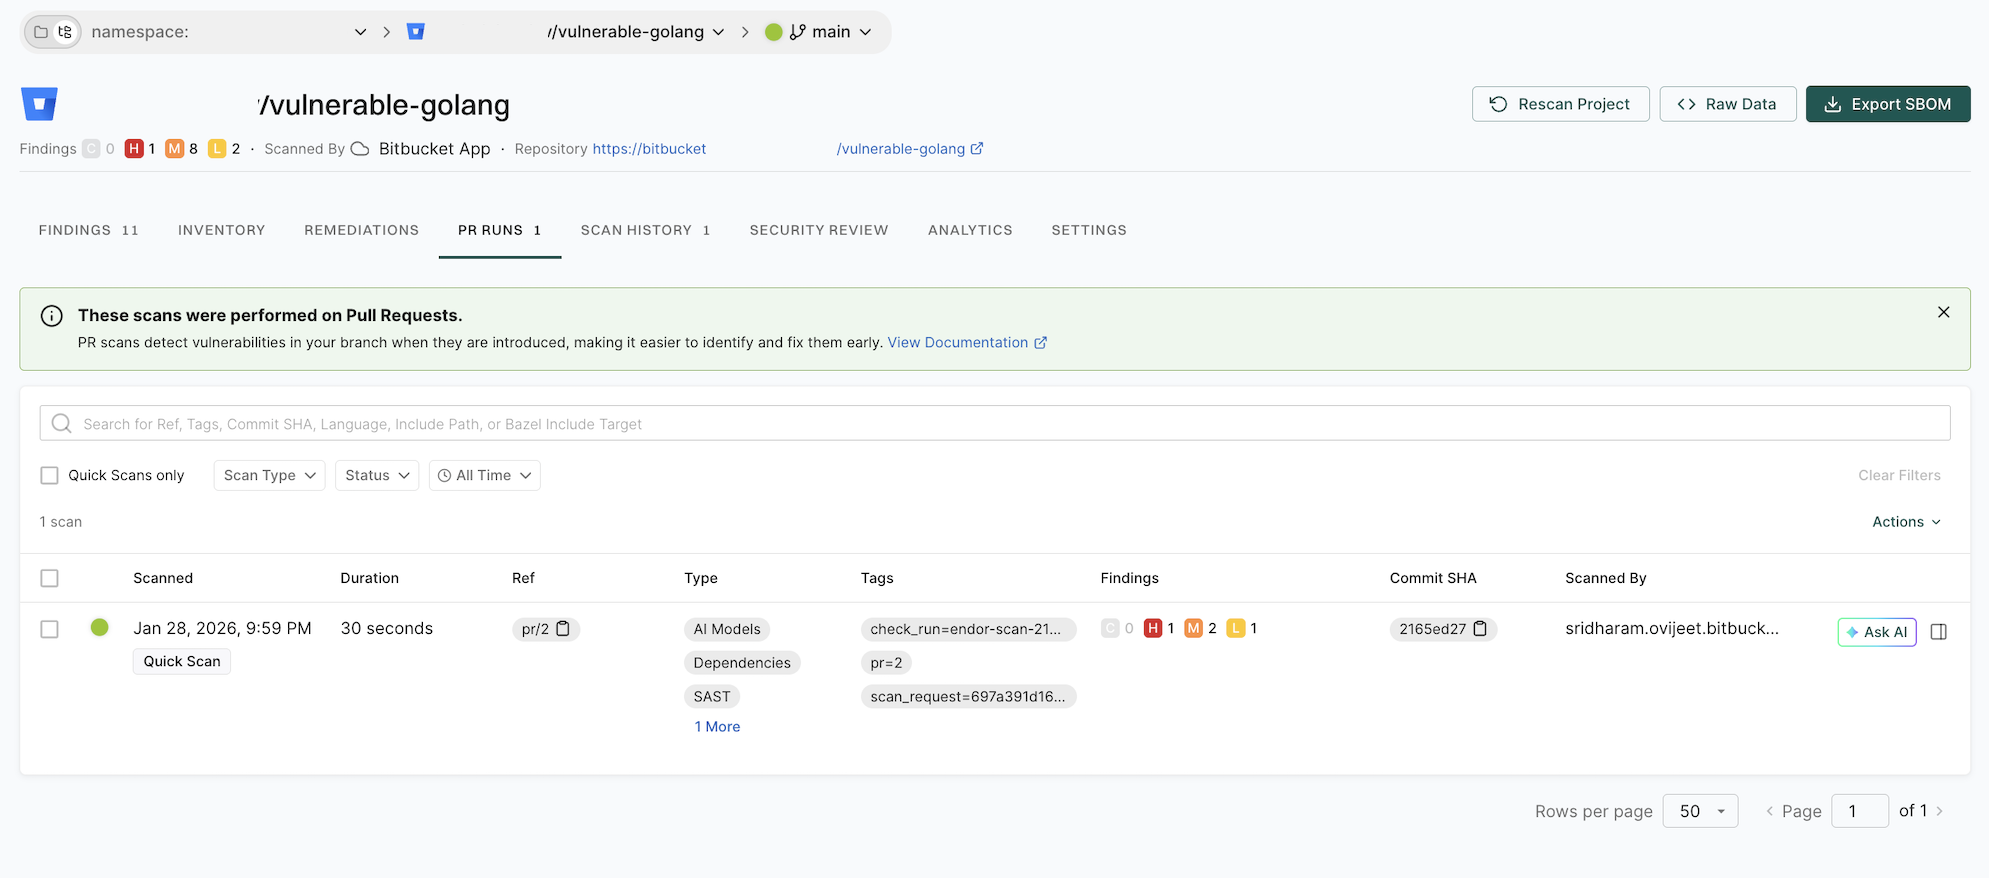Screen dimensions: 1989x878
Task: Click the Bitbucket logo beside project title
Action: click(x=39, y=104)
